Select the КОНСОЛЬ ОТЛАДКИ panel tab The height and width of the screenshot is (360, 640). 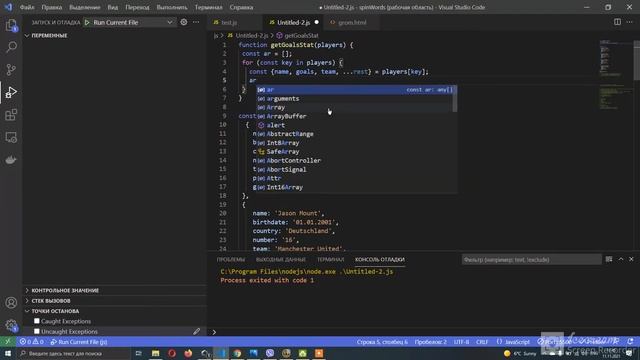coord(380,260)
